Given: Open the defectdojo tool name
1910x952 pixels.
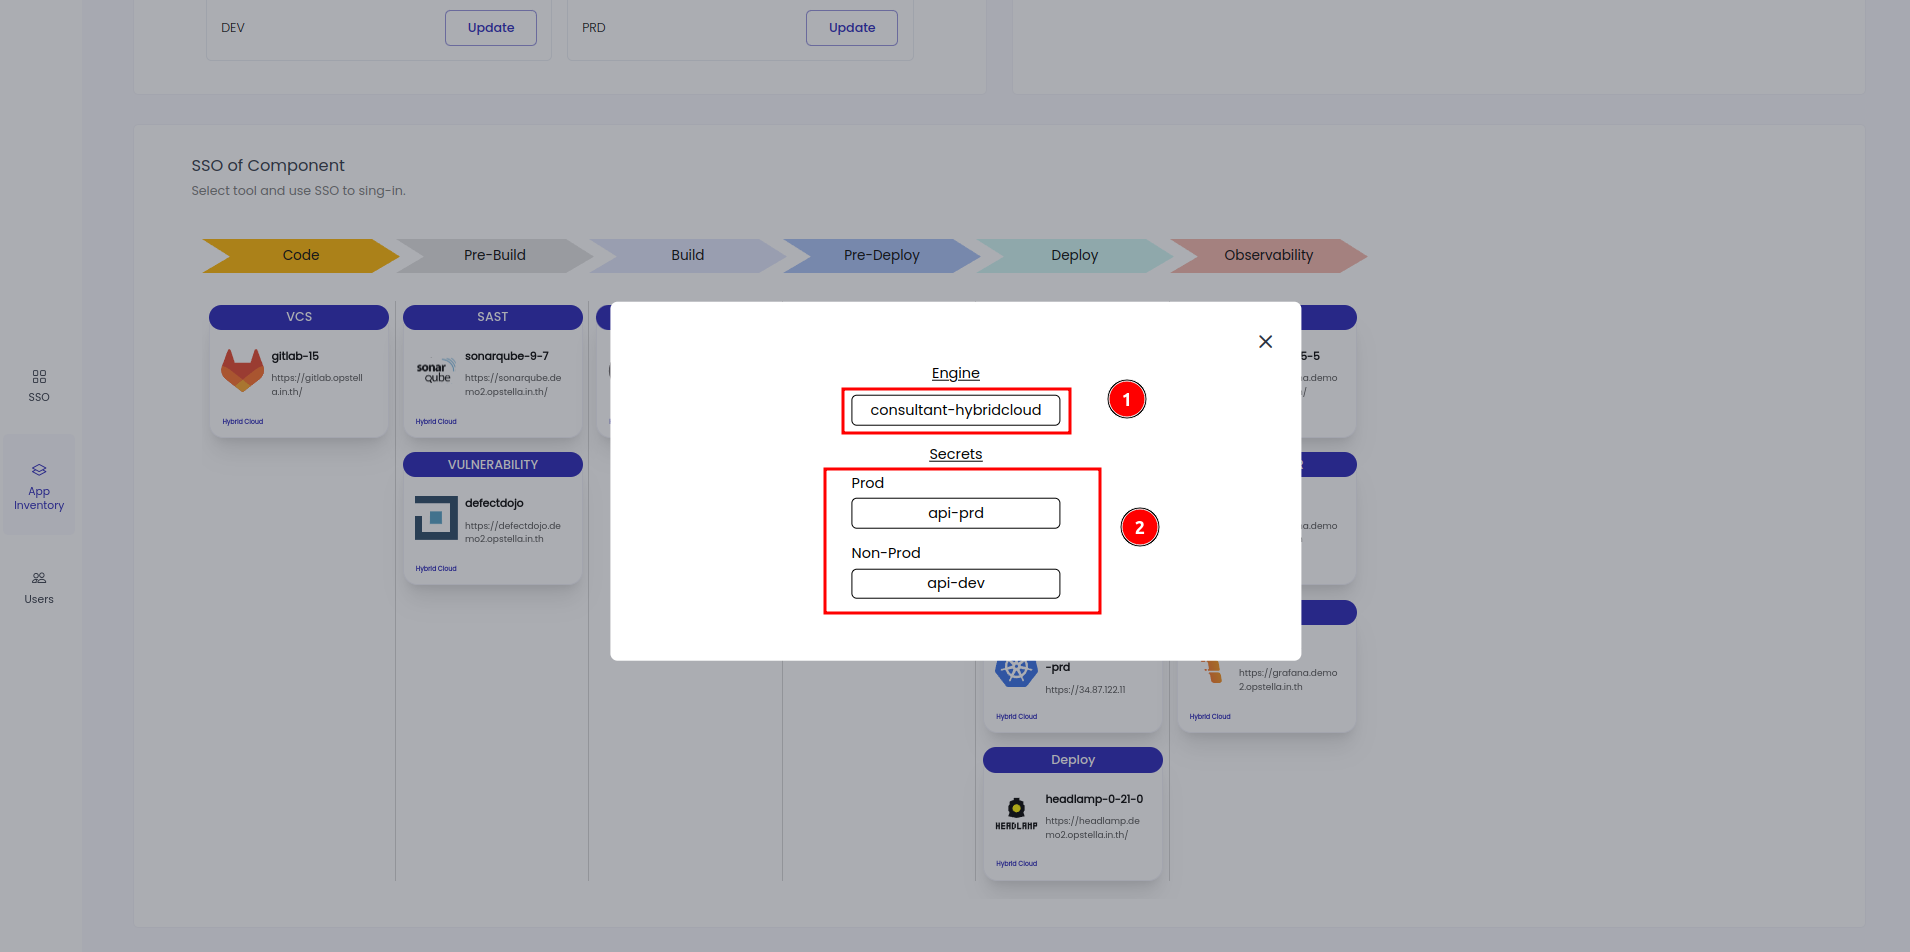Looking at the screenshot, I should (494, 503).
